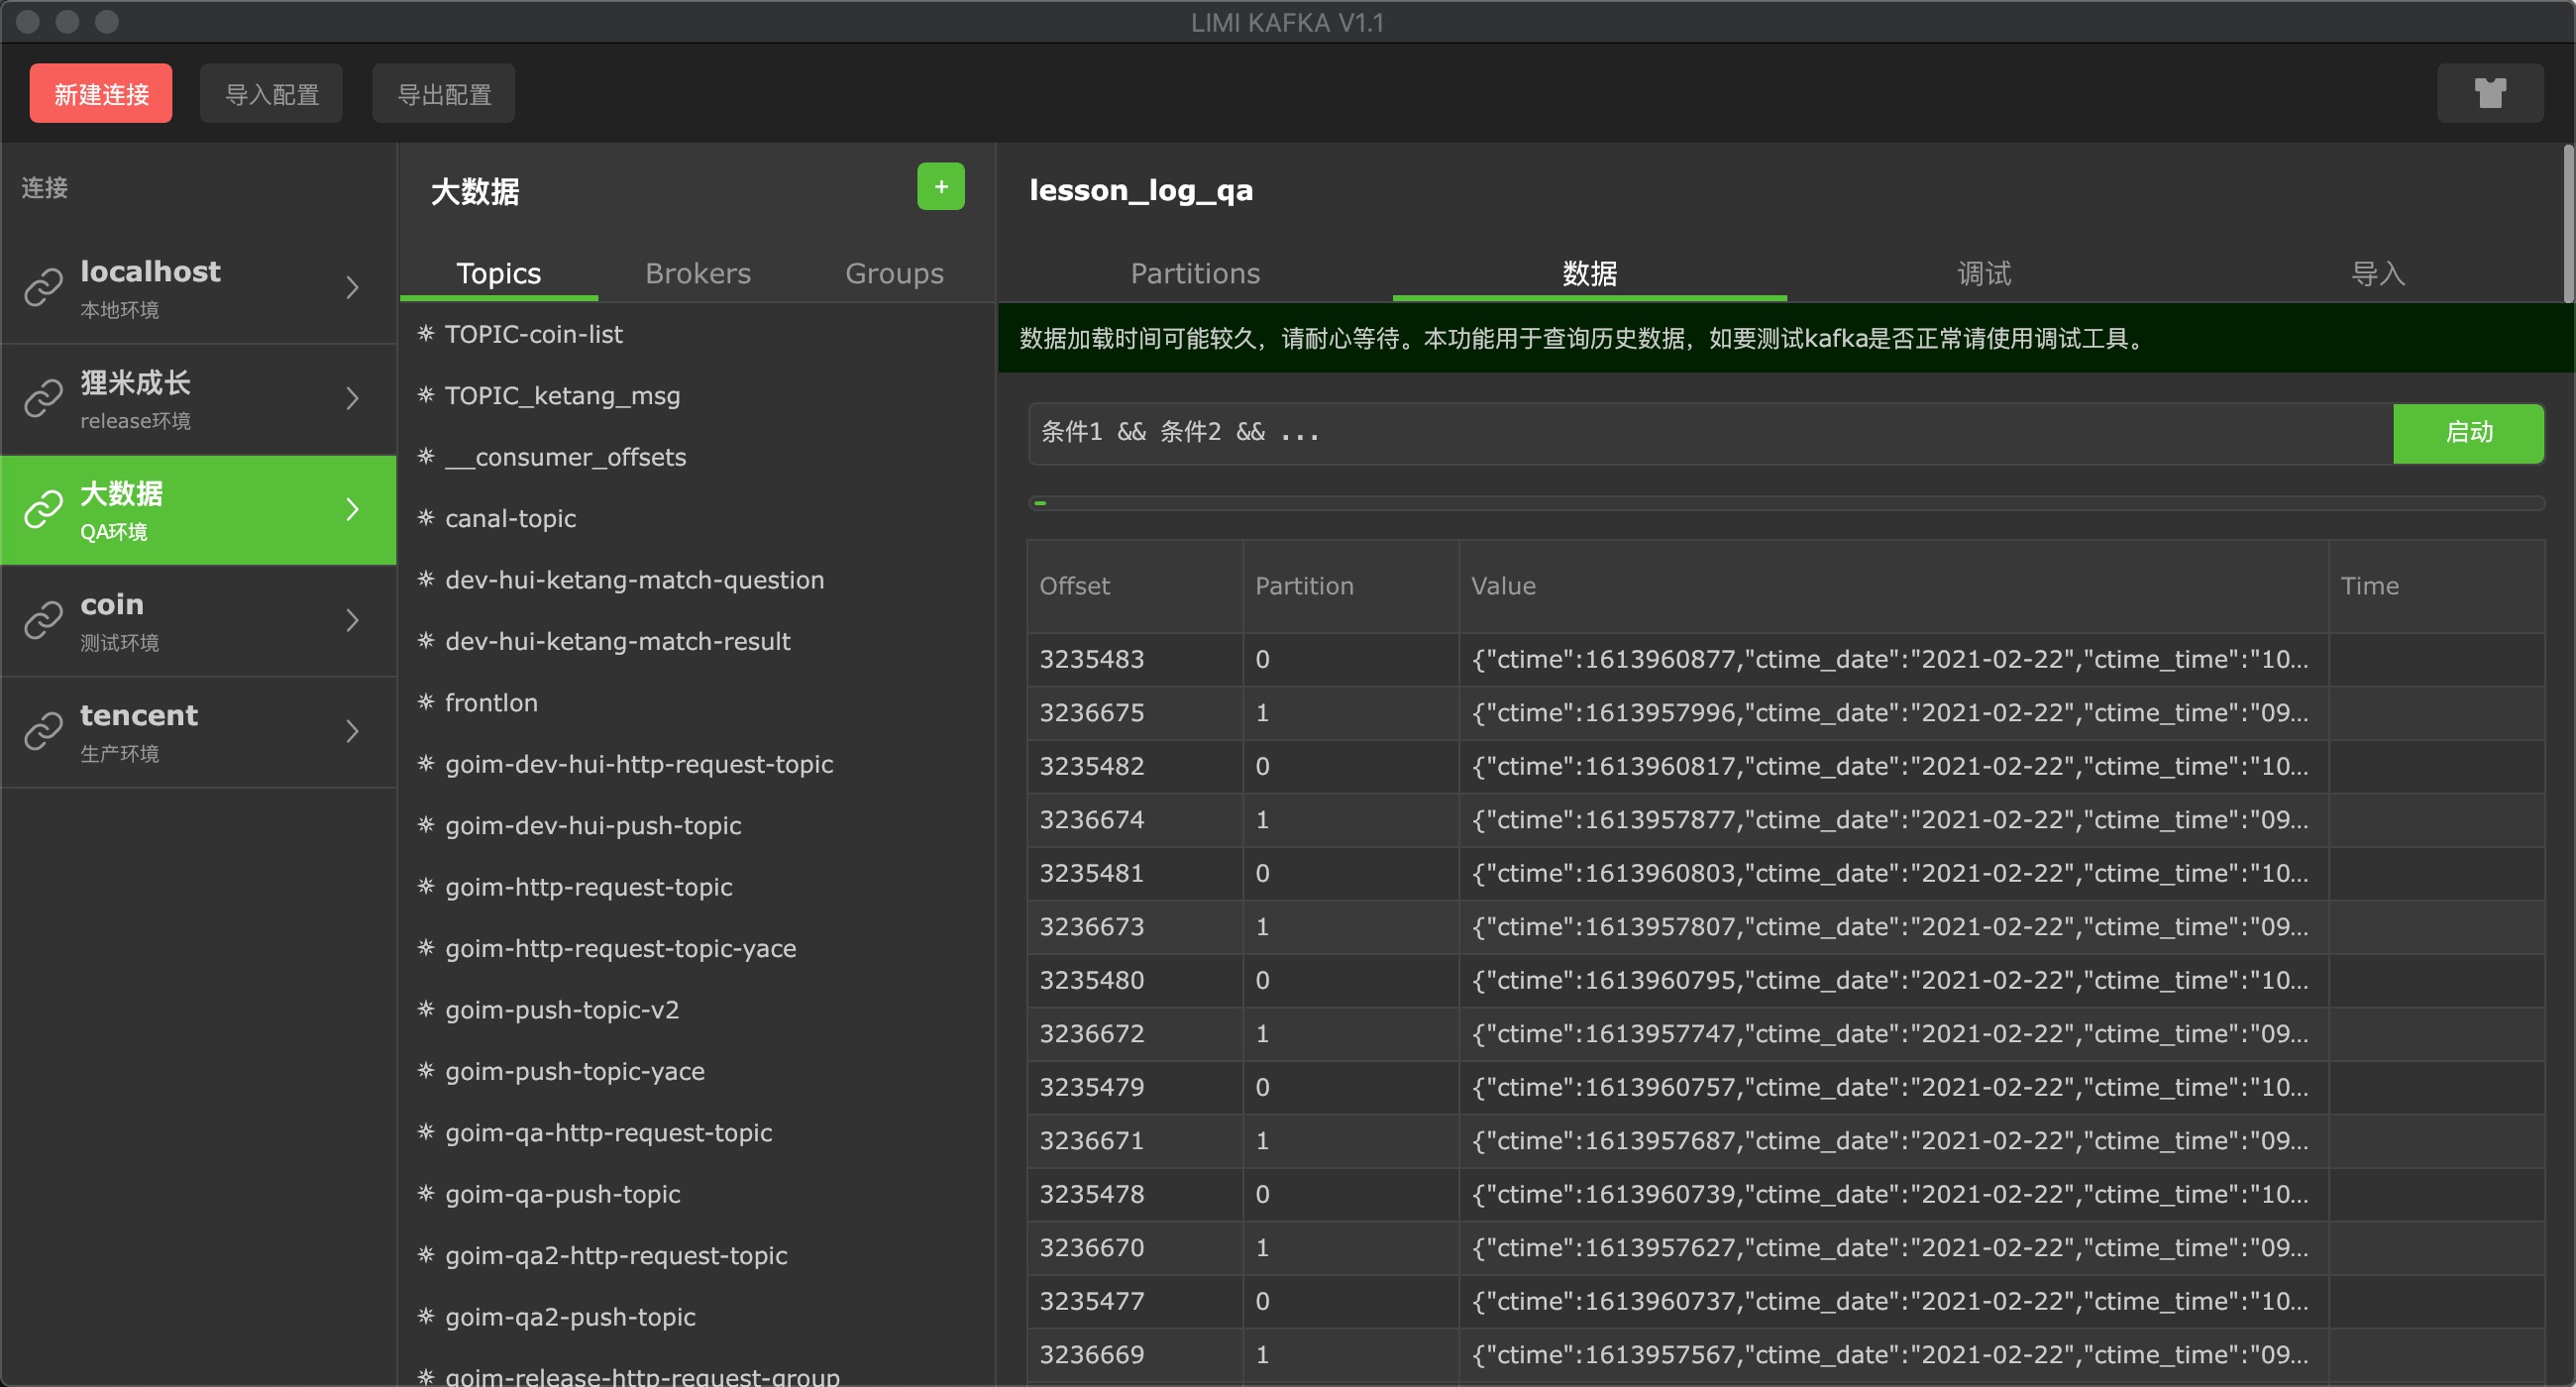Click the link icon beside localhost
This screenshot has width=2576, height=1387.
click(x=44, y=288)
